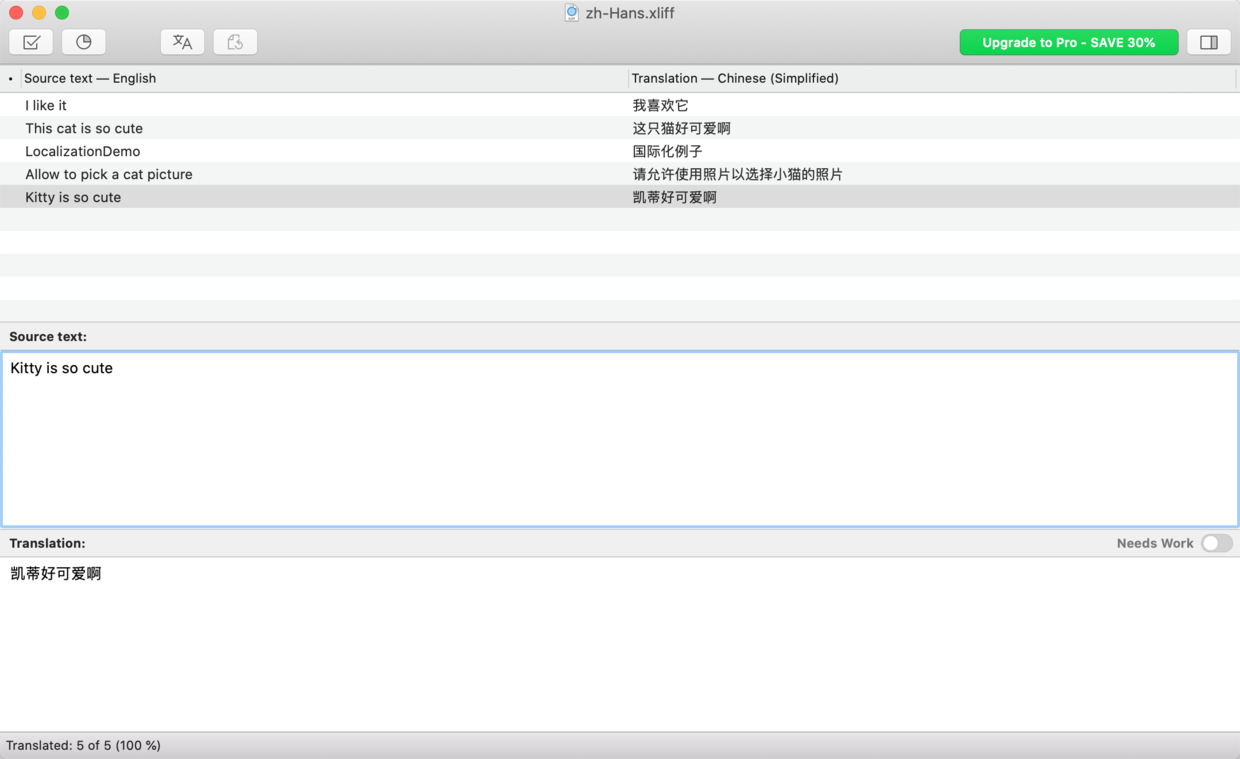Enable the Needs Work switch
Screen dimensions: 1240x759
1216,543
